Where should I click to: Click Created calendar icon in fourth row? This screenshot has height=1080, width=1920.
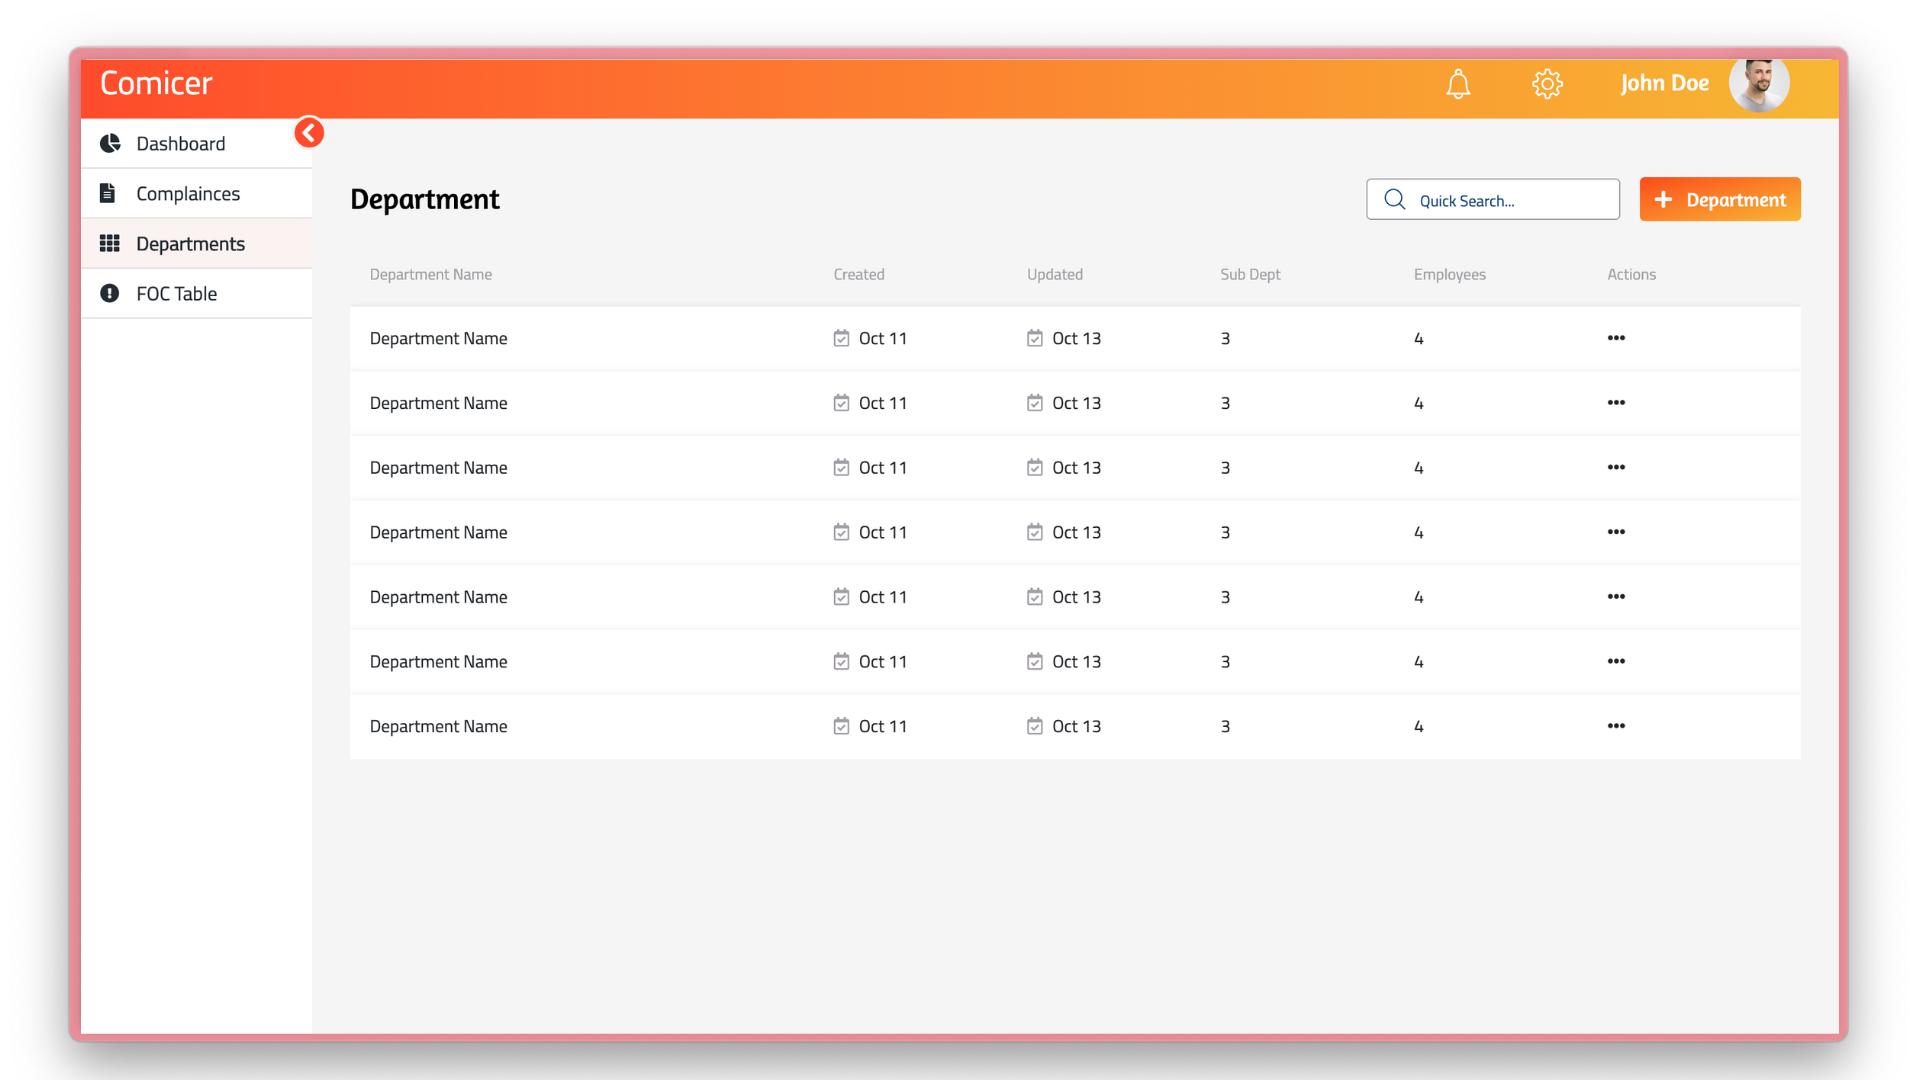coord(841,532)
